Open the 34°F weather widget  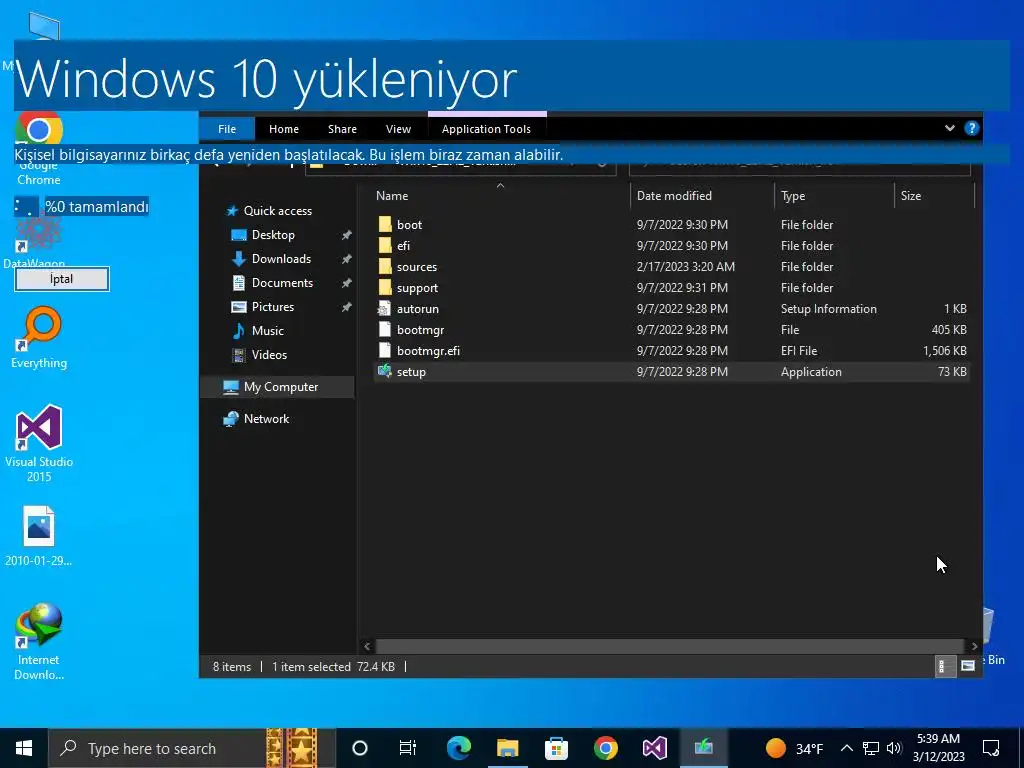pyautogui.click(x=794, y=748)
